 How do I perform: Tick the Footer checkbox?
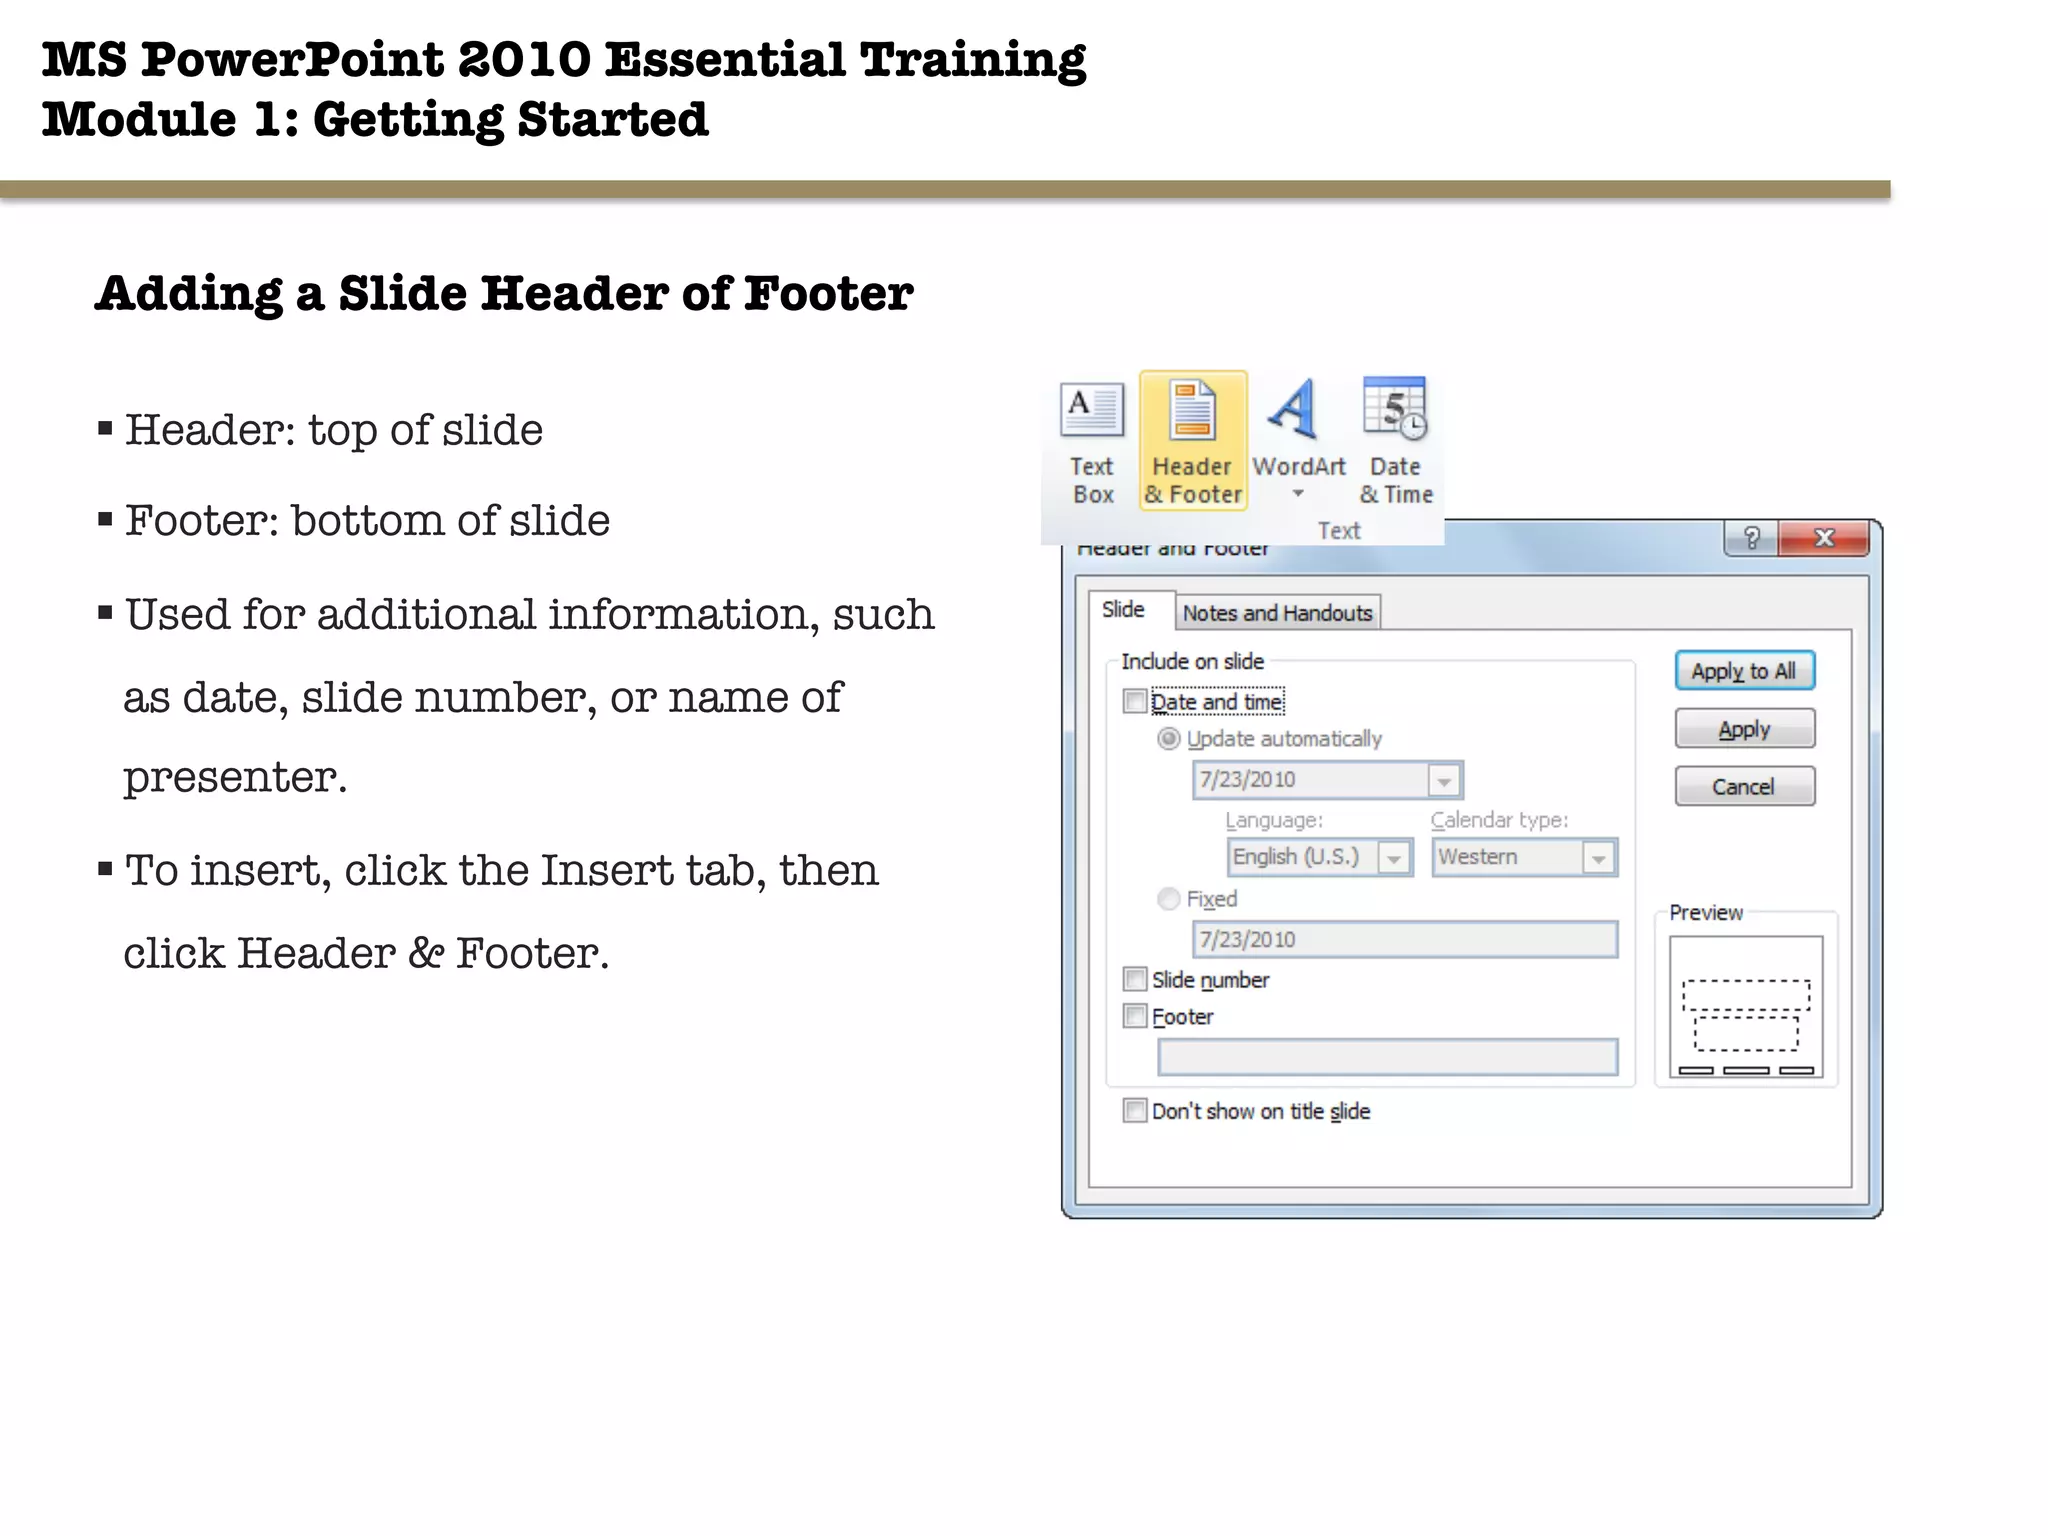pos(1134,1016)
